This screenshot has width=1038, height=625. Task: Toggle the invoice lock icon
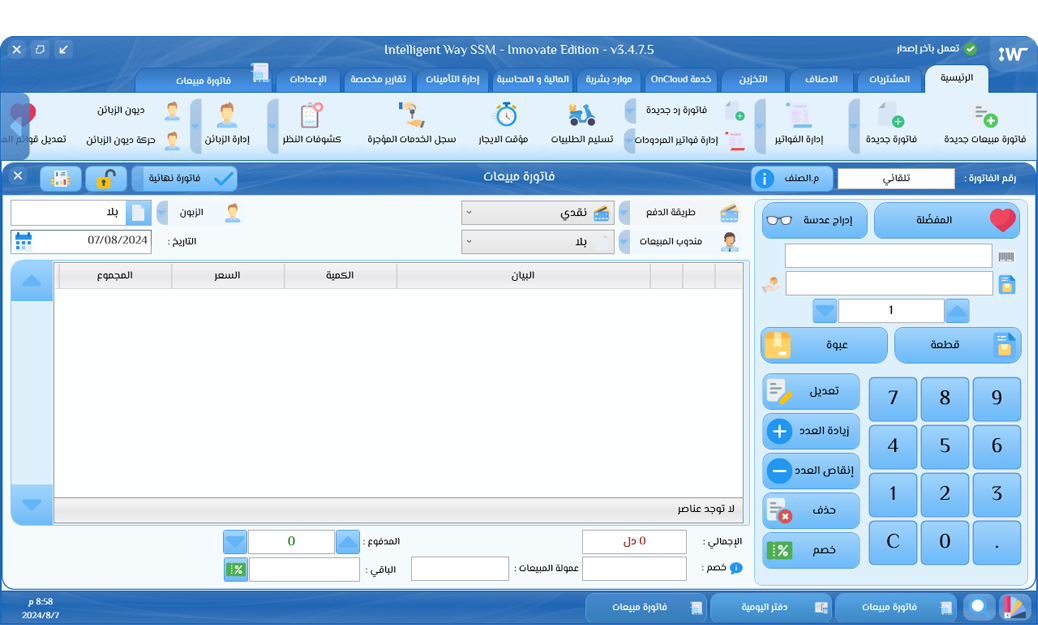106,178
